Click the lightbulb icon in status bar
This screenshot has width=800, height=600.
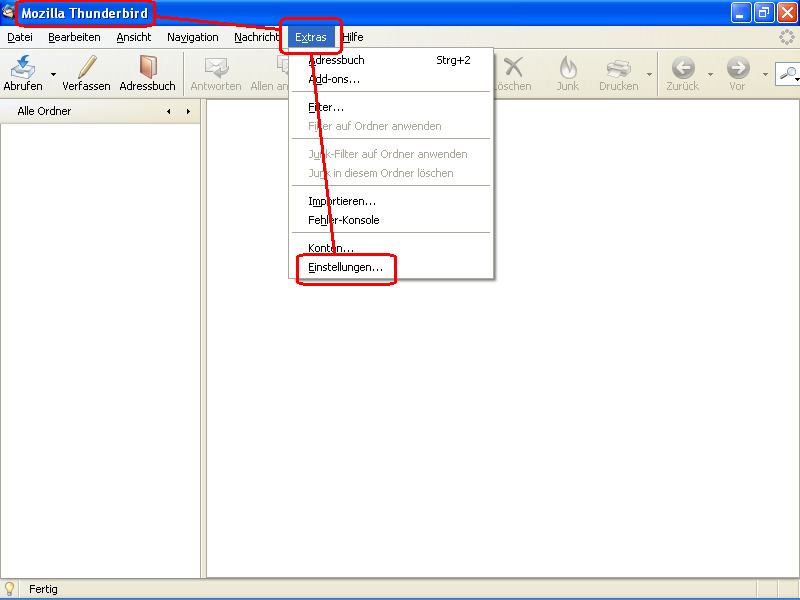tap(10, 589)
